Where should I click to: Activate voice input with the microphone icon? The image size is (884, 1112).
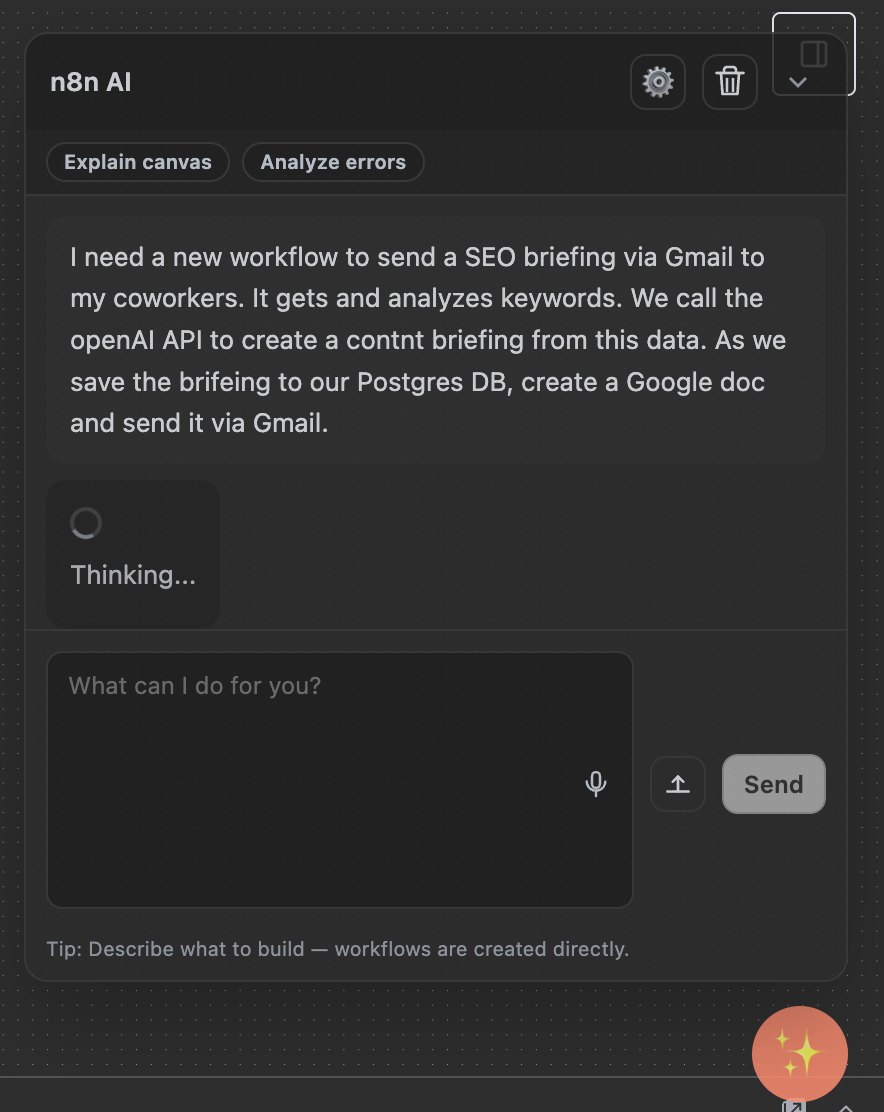pyautogui.click(x=596, y=784)
